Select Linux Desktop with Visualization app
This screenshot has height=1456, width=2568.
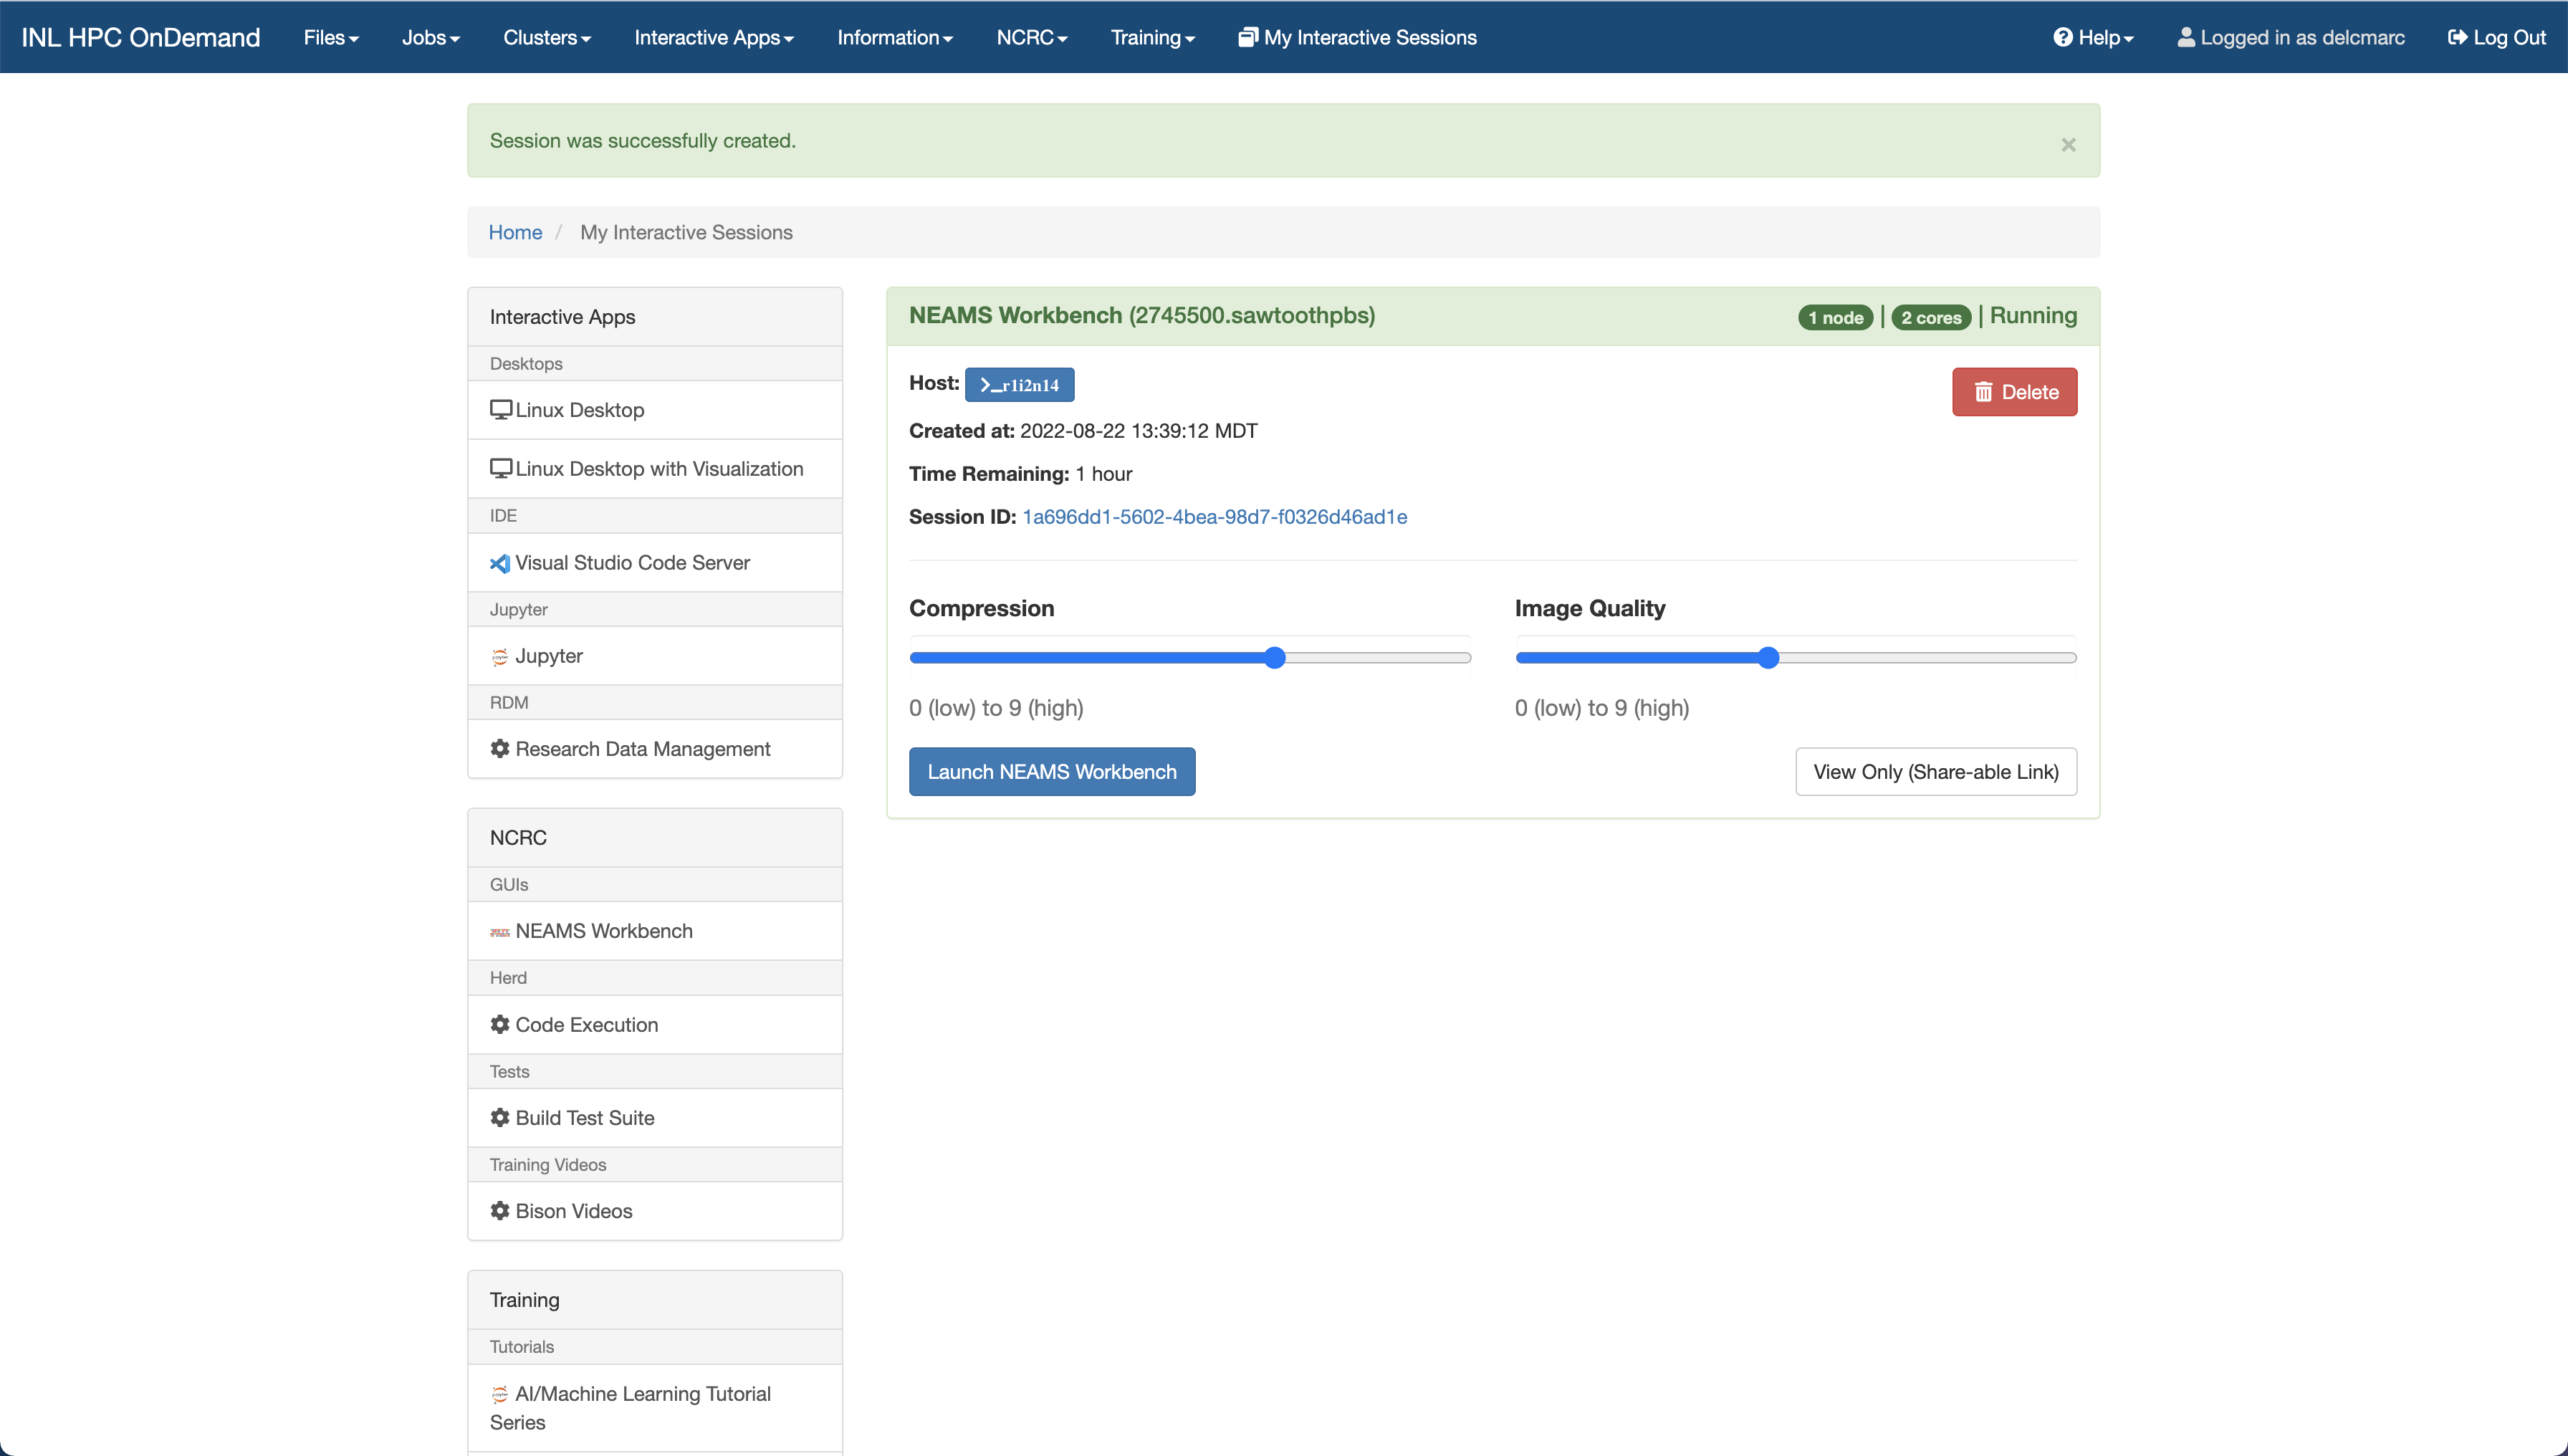tap(655, 469)
